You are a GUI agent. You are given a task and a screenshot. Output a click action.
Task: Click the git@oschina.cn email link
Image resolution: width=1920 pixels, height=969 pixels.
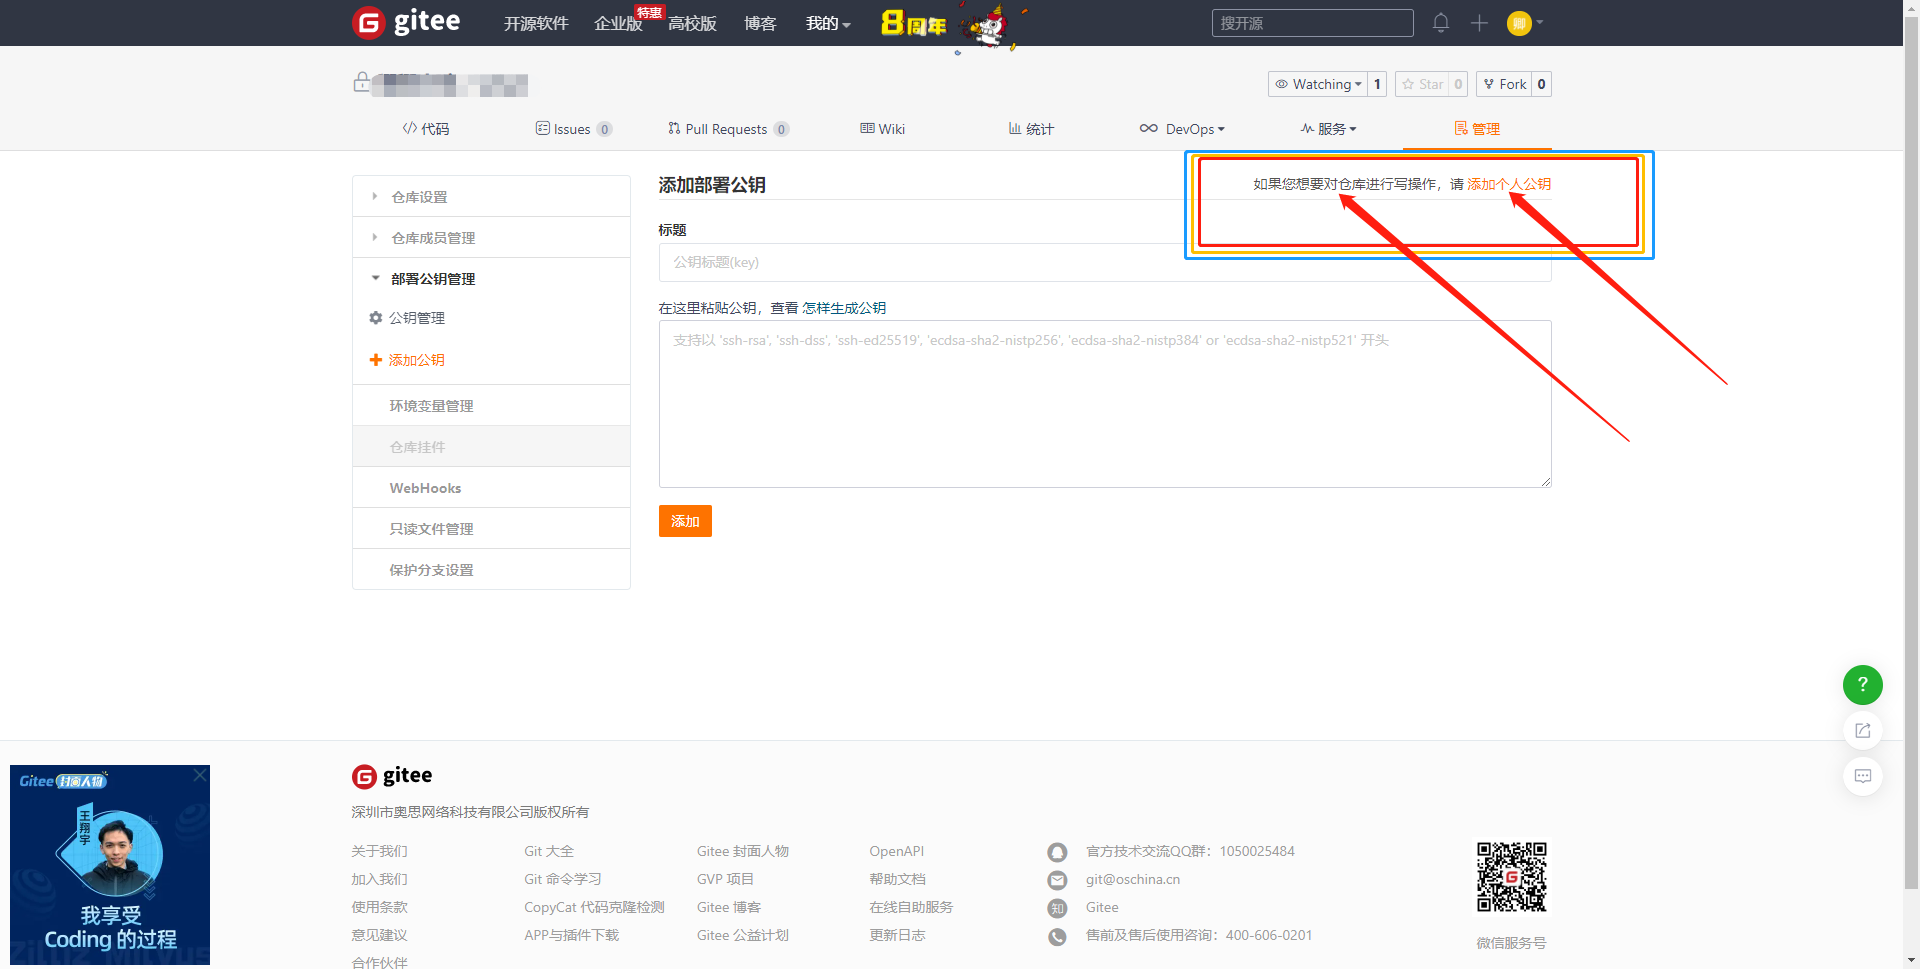coord(1133,879)
